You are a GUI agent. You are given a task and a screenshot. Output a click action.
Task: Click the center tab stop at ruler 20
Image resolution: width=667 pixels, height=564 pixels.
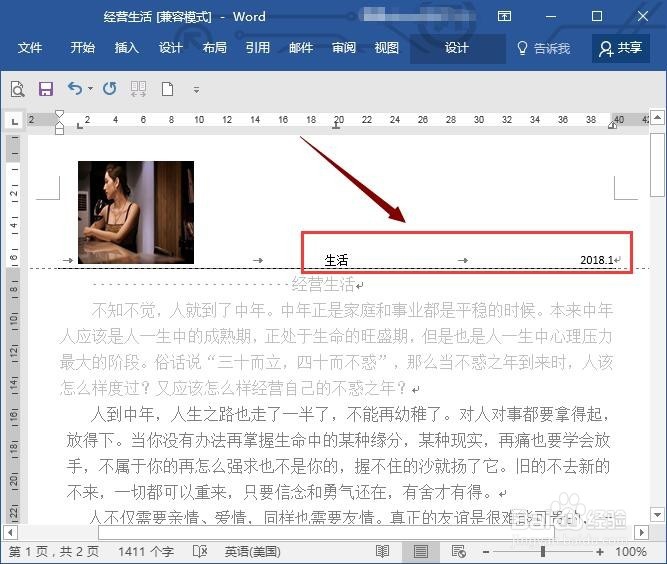(336, 125)
